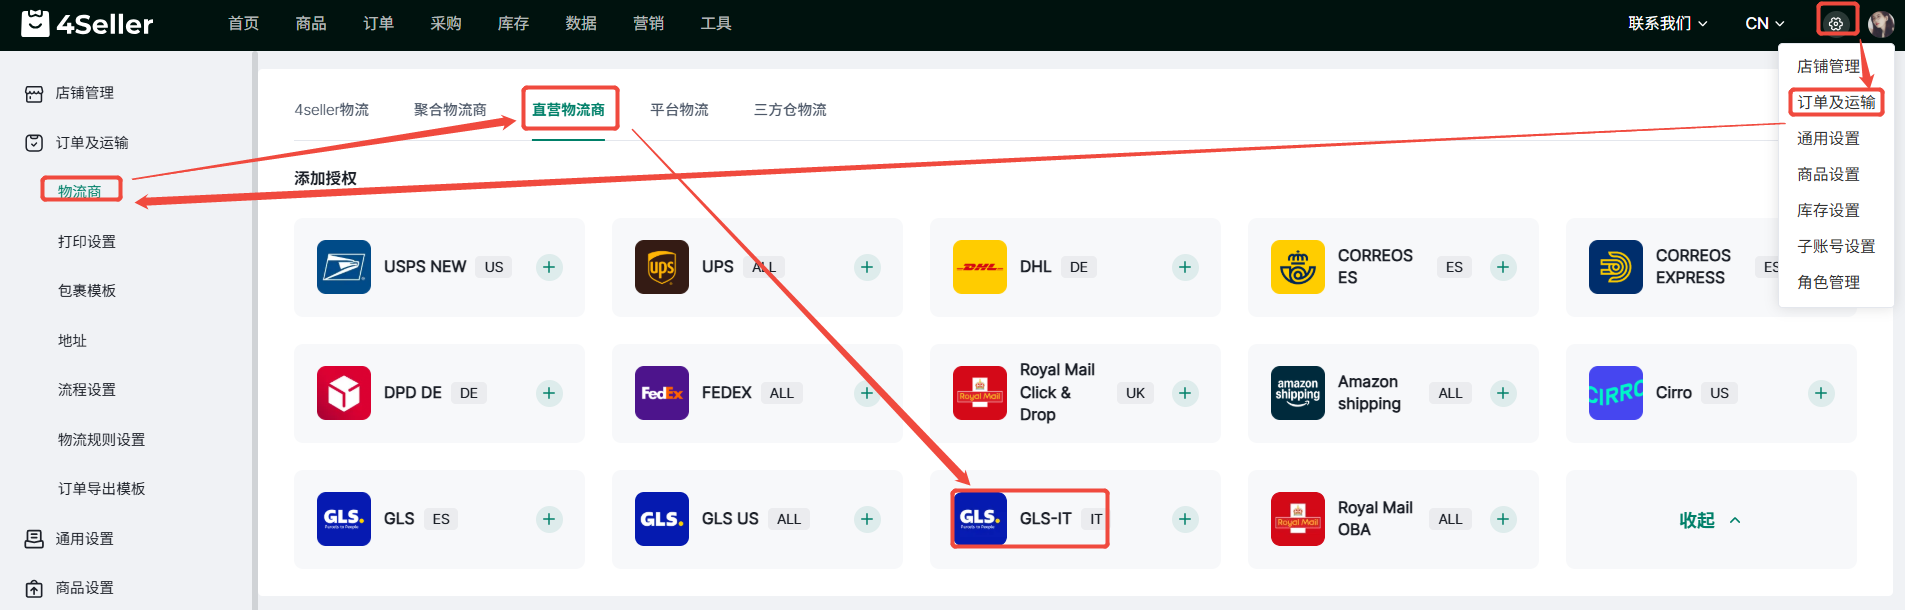Select the CORREOS EXPRESS carrier logo
This screenshot has height=610, width=1905.
(x=1616, y=267)
